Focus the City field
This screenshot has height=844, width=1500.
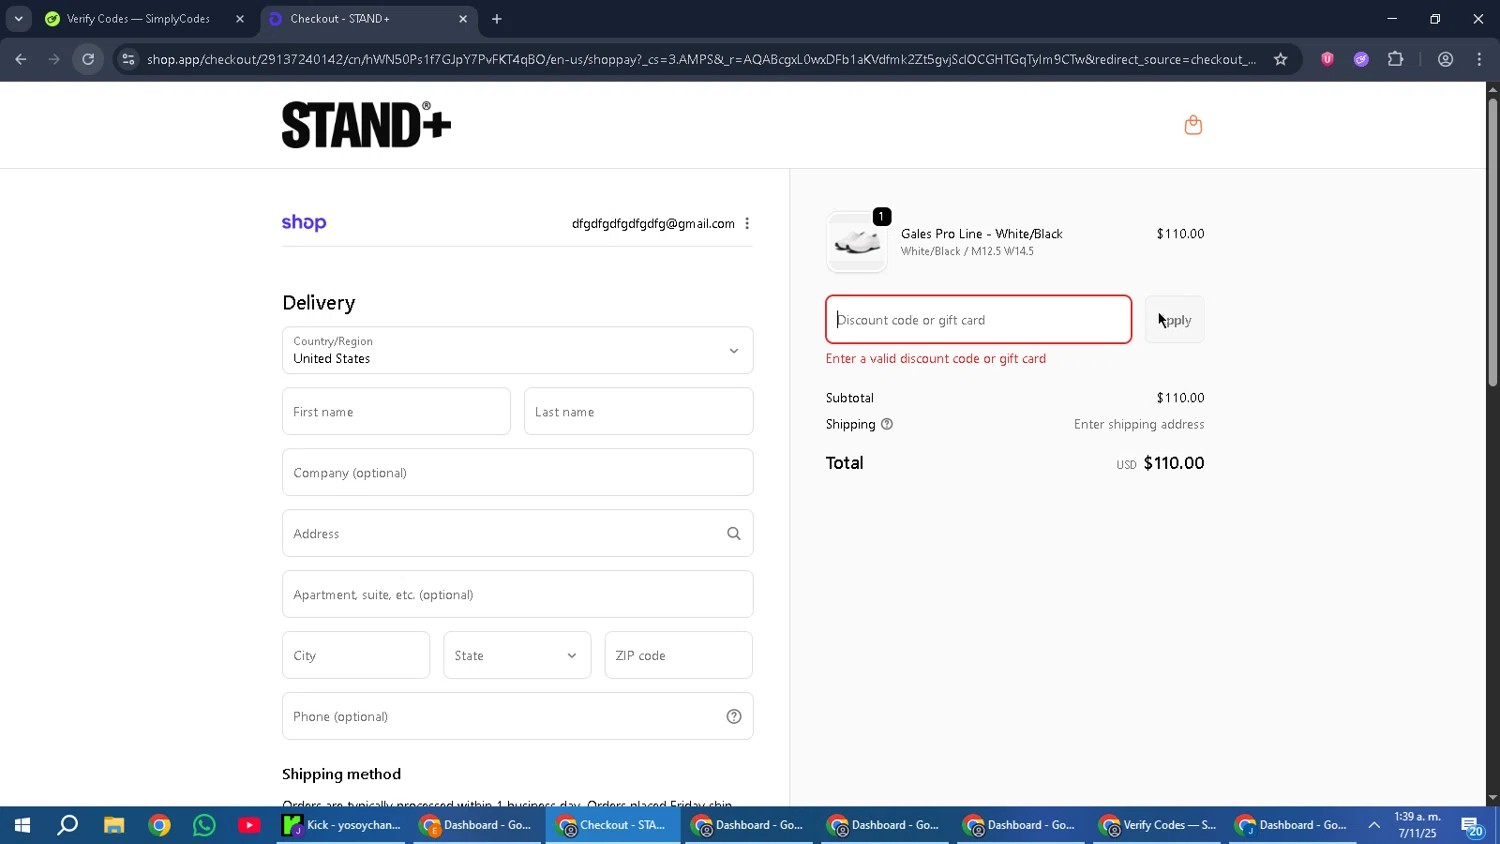click(356, 656)
